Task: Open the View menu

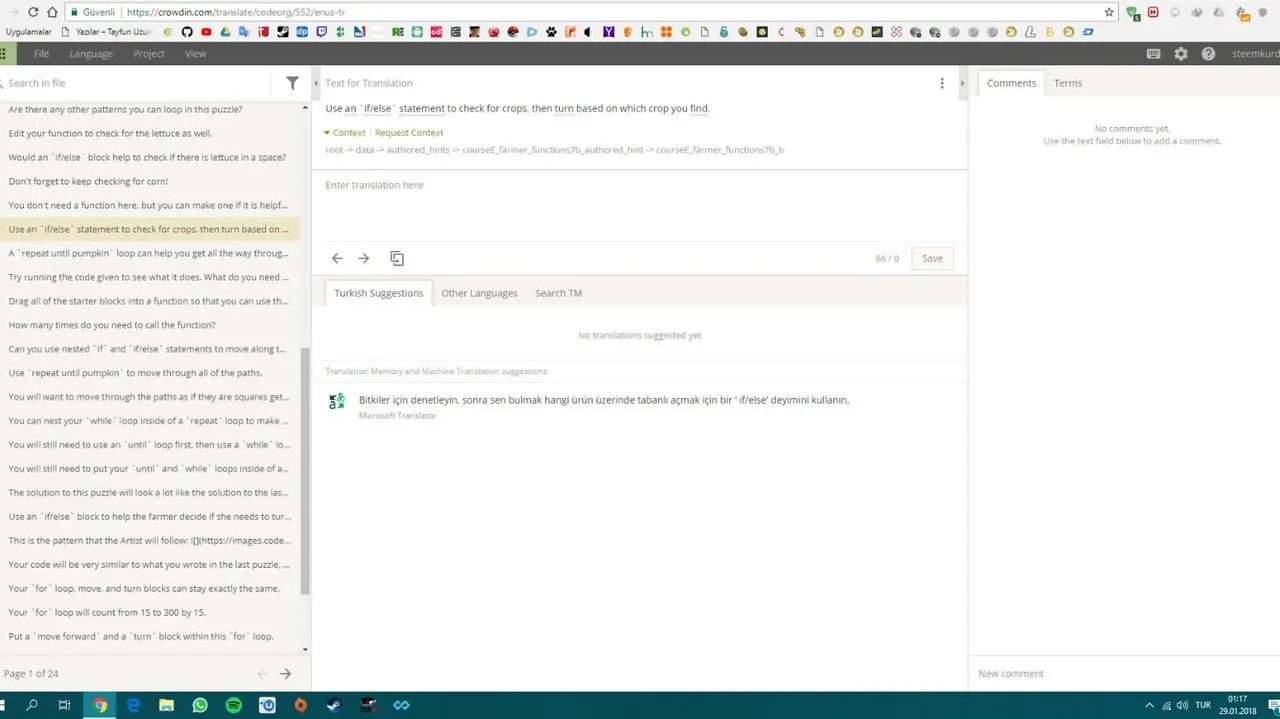Action: pos(196,54)
